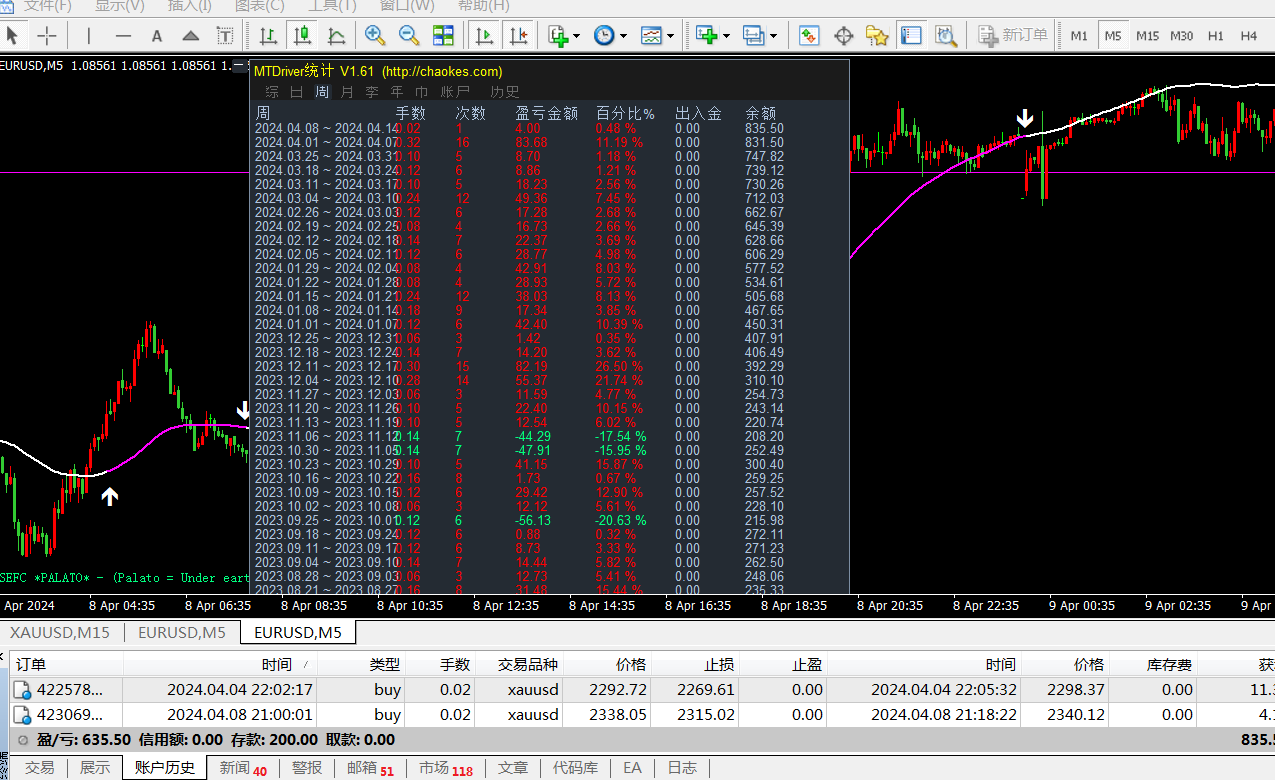This screenshot has height=780, width=1275.
Task: Switch chart to candlesticks style
Action: (x=302, y=36)
